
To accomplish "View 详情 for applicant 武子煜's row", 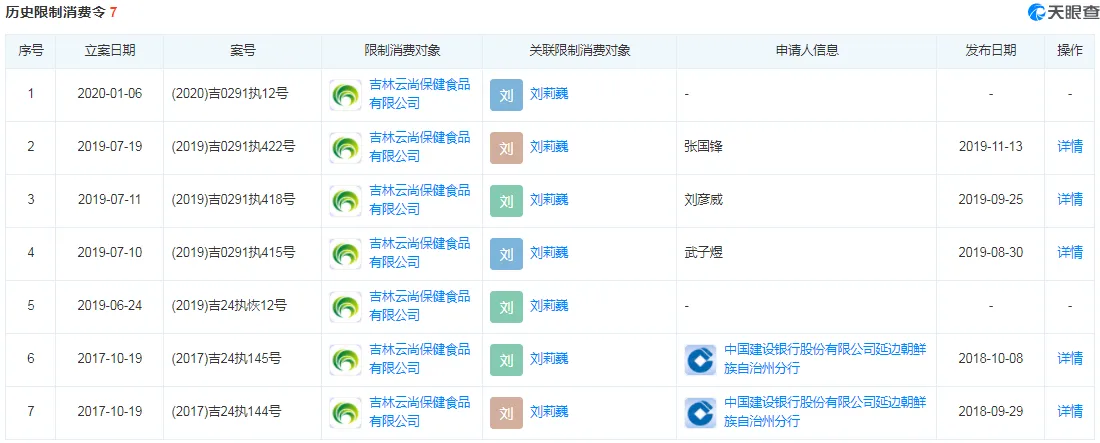I will pyautogui.click(x=1070, y=252).
